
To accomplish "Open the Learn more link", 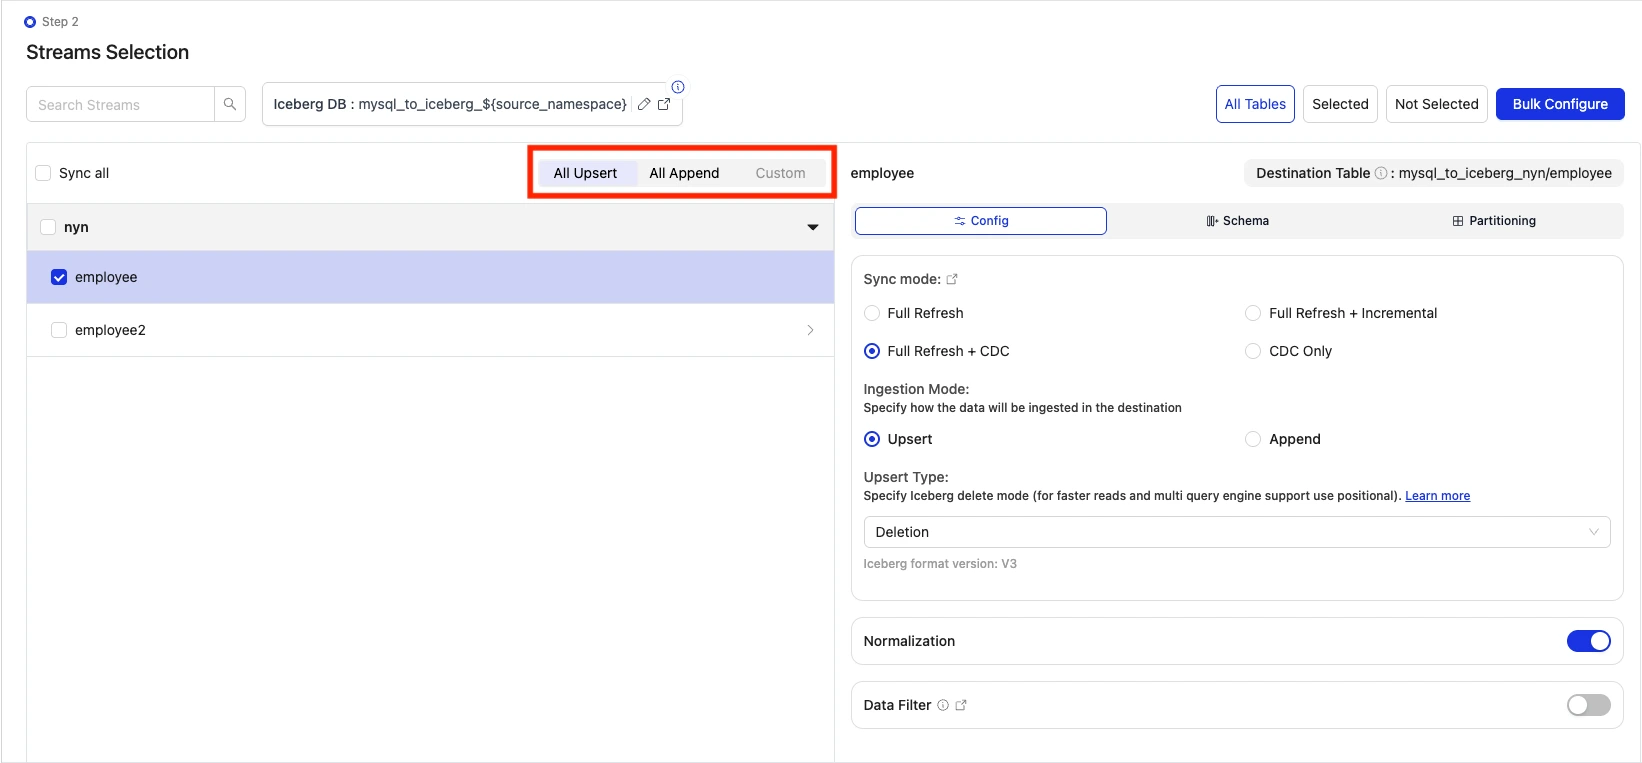I will [x=1437, y=496].
